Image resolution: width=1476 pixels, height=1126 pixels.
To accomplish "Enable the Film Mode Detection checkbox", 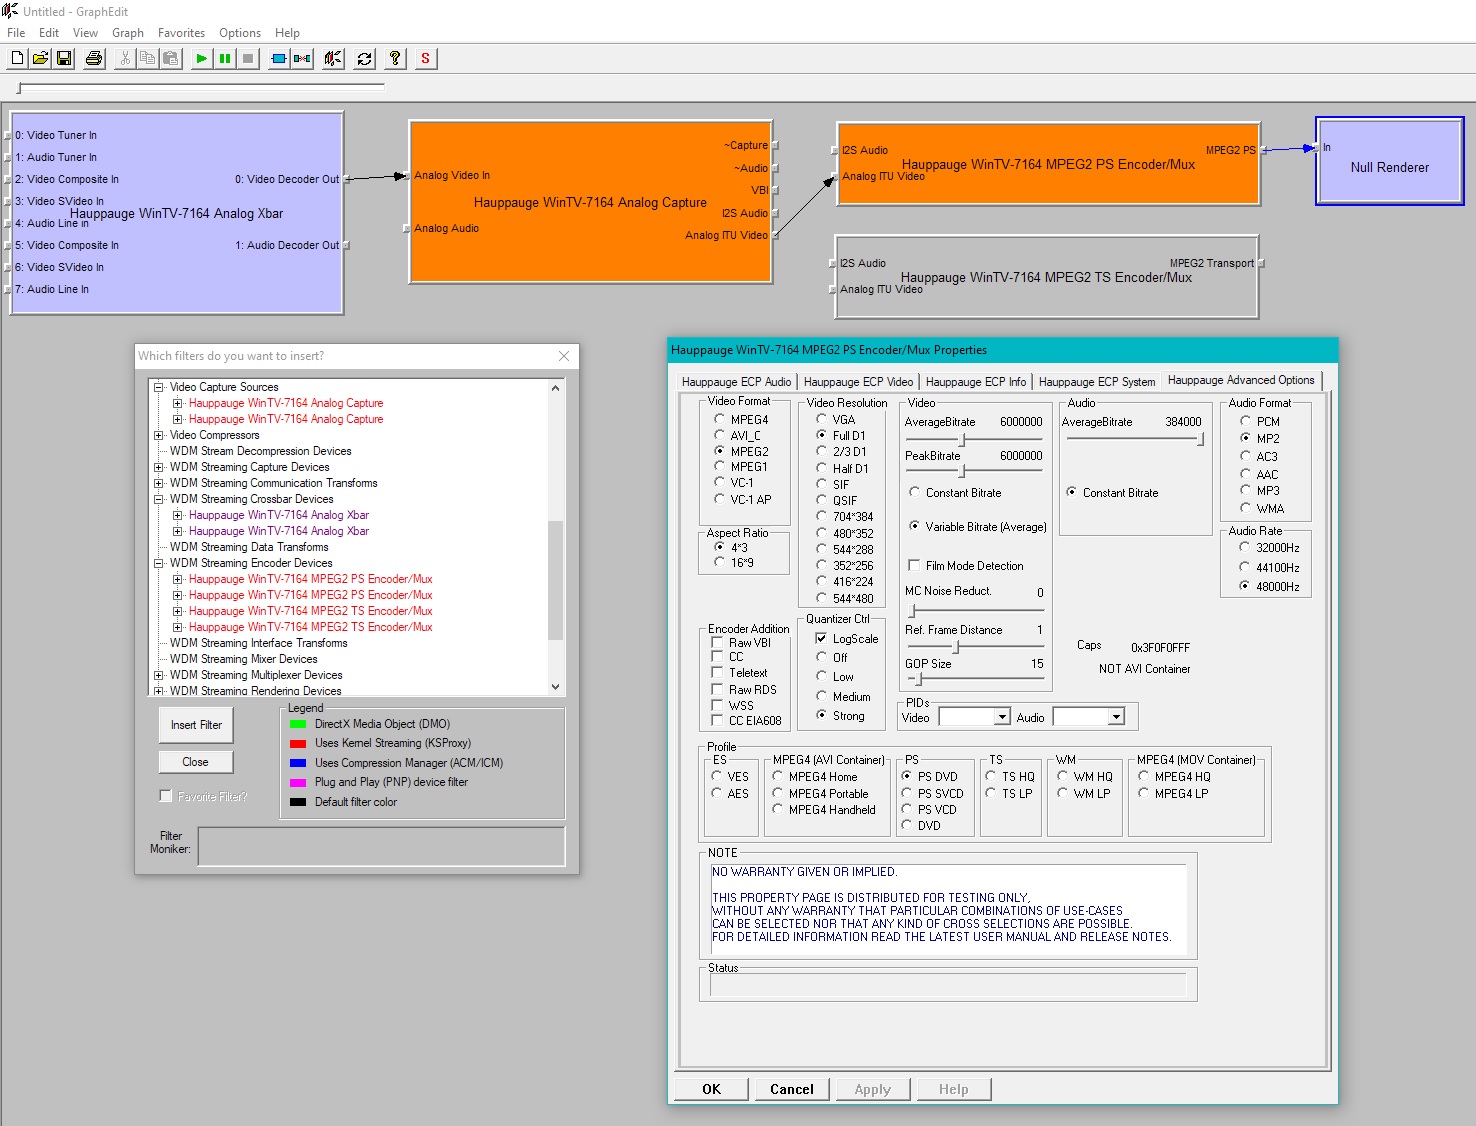I will (x=914, y=566).
